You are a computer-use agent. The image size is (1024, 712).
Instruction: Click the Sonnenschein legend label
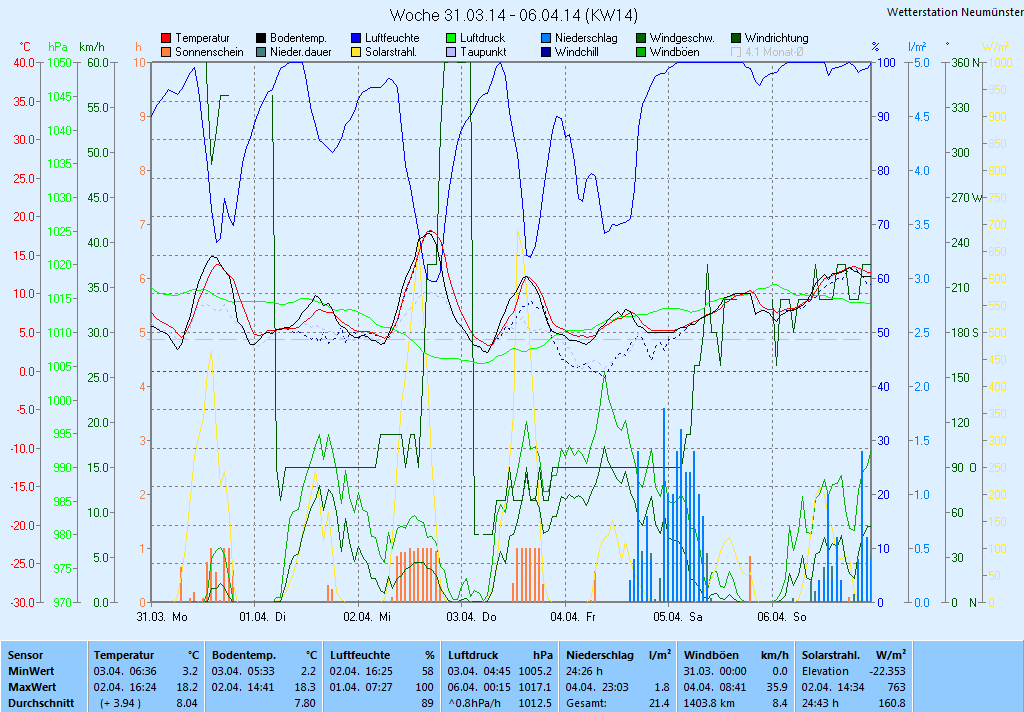tap(209, 52)
